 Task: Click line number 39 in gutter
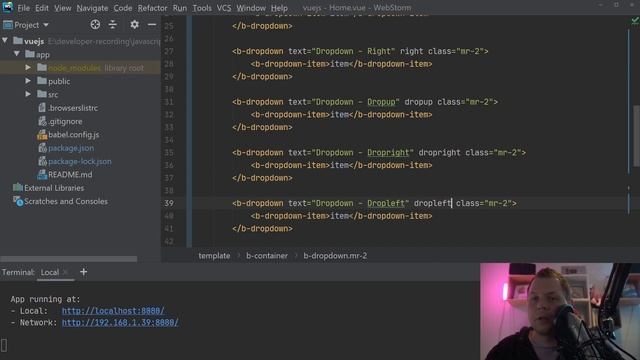point(169,203)
